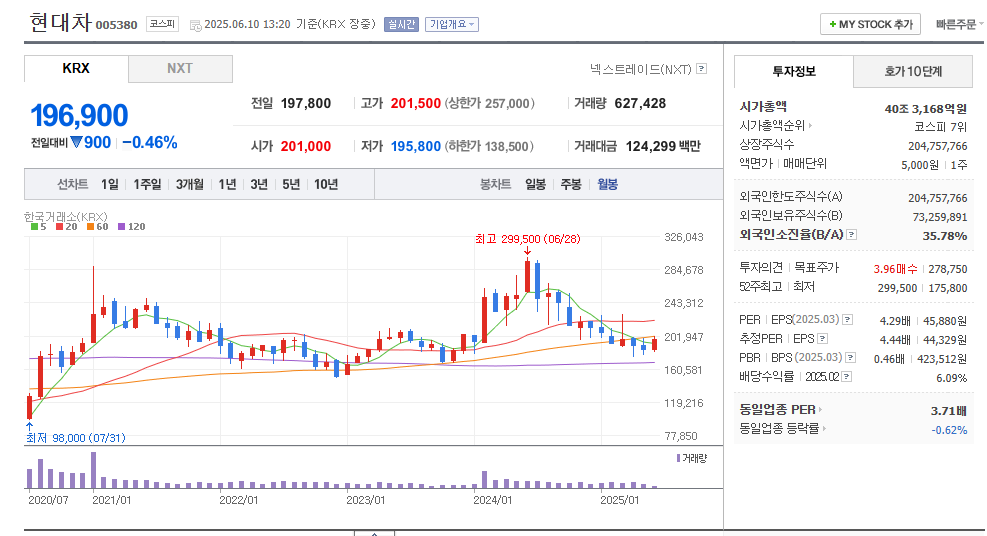Click the current price 196,900

tap(79, 116)
